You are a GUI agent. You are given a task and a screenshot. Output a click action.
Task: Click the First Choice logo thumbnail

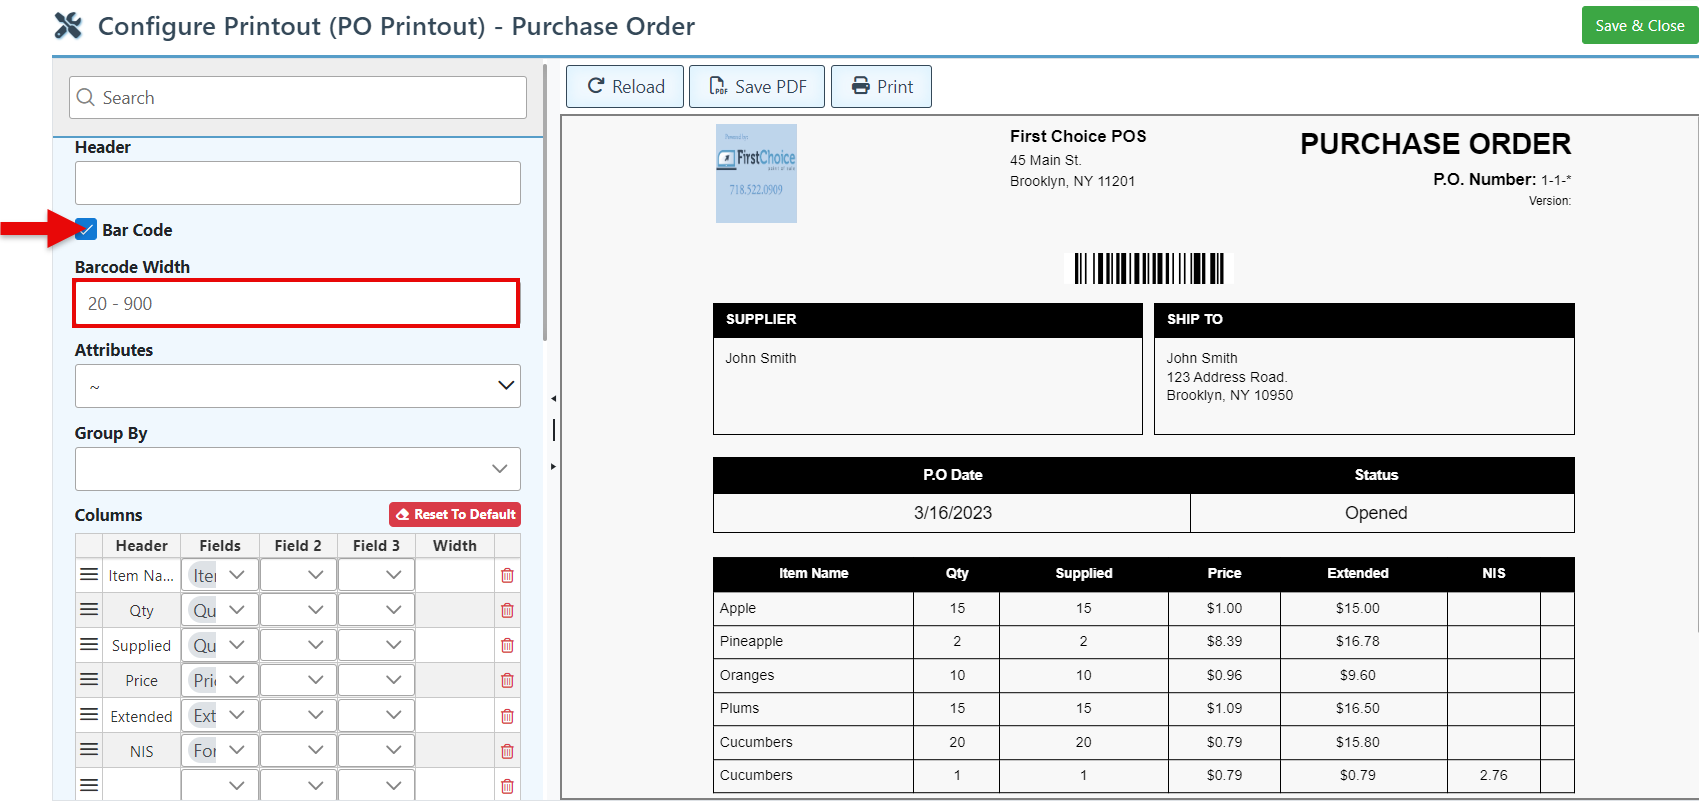756,173
